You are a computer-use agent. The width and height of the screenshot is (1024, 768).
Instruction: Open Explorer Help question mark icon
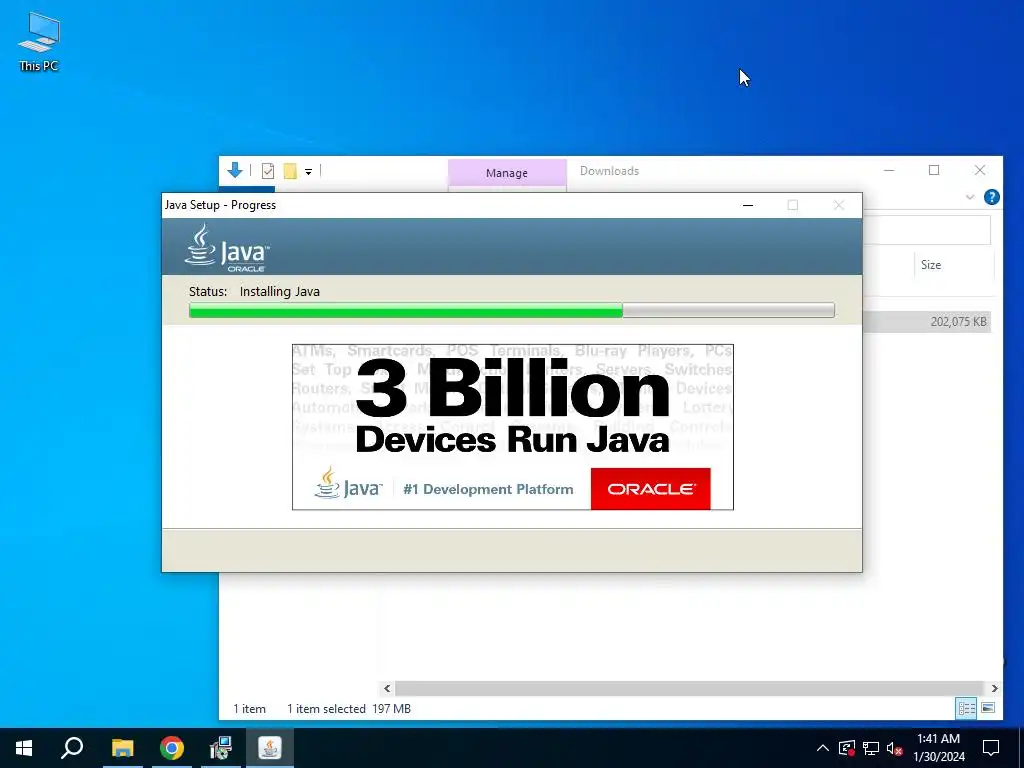[991, 197]
